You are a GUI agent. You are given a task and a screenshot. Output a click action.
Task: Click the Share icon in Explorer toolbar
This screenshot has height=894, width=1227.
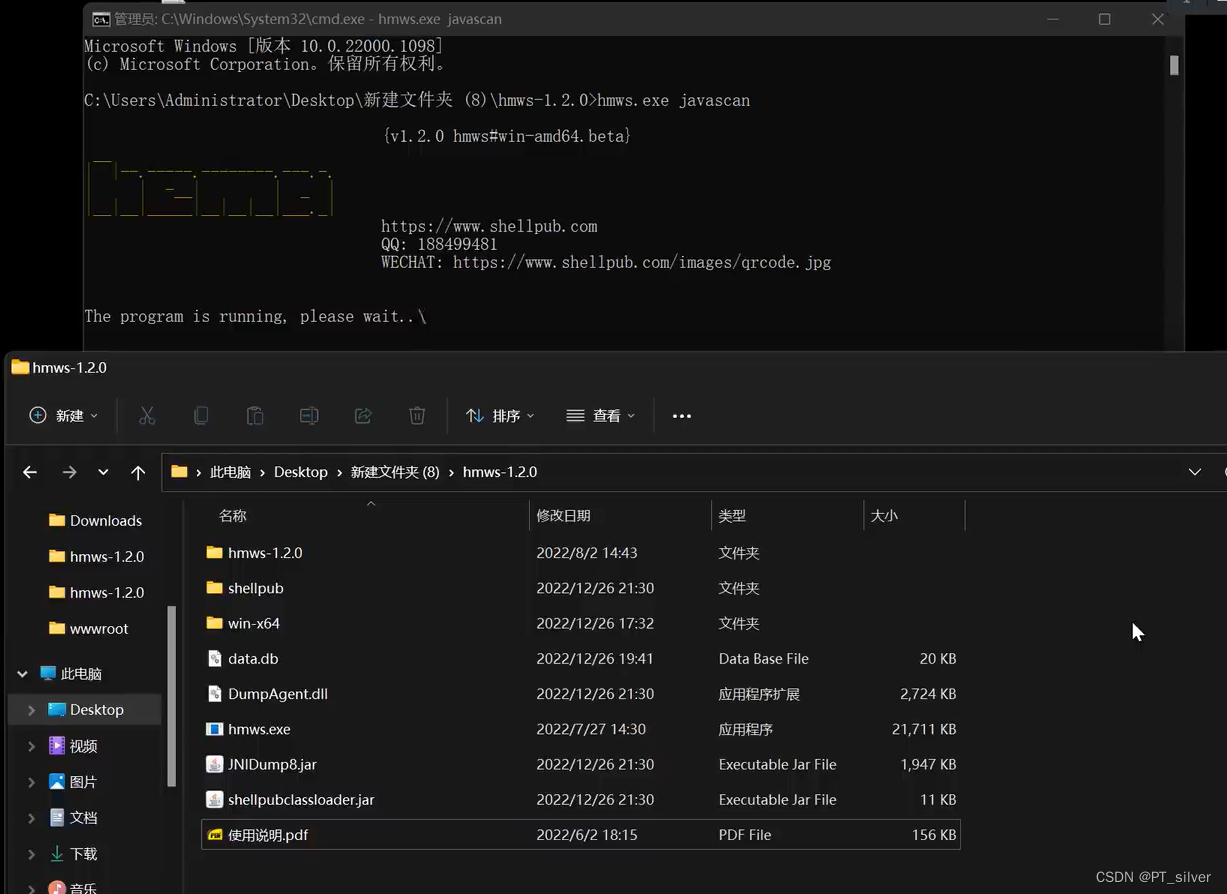click(x=363, y=416)
